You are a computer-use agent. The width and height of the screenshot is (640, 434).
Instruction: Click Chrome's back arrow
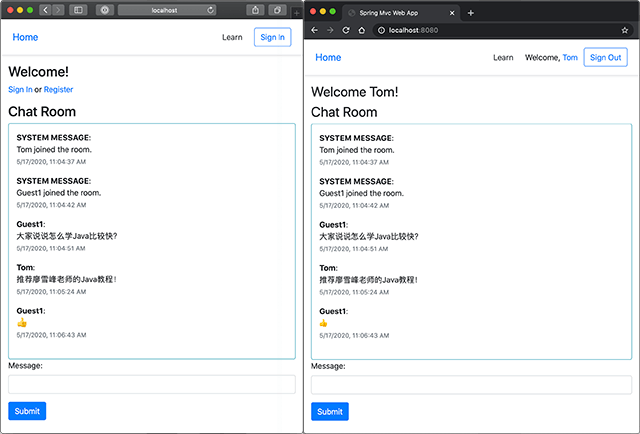click(x=315, y=30)
